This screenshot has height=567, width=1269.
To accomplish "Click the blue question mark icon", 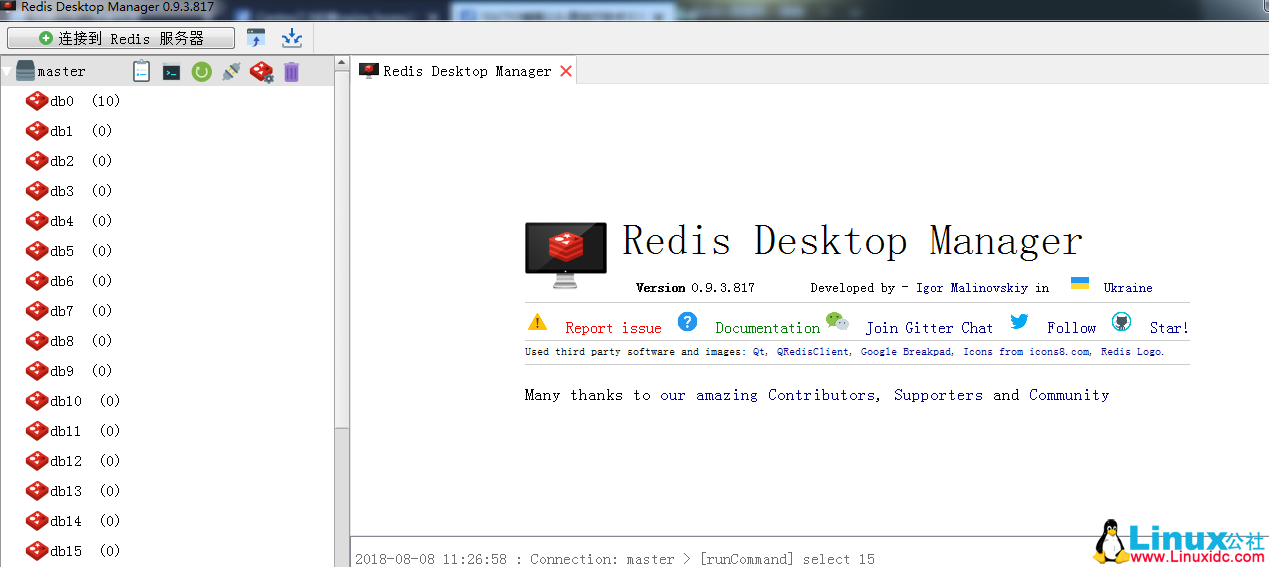I will (687, 321).
